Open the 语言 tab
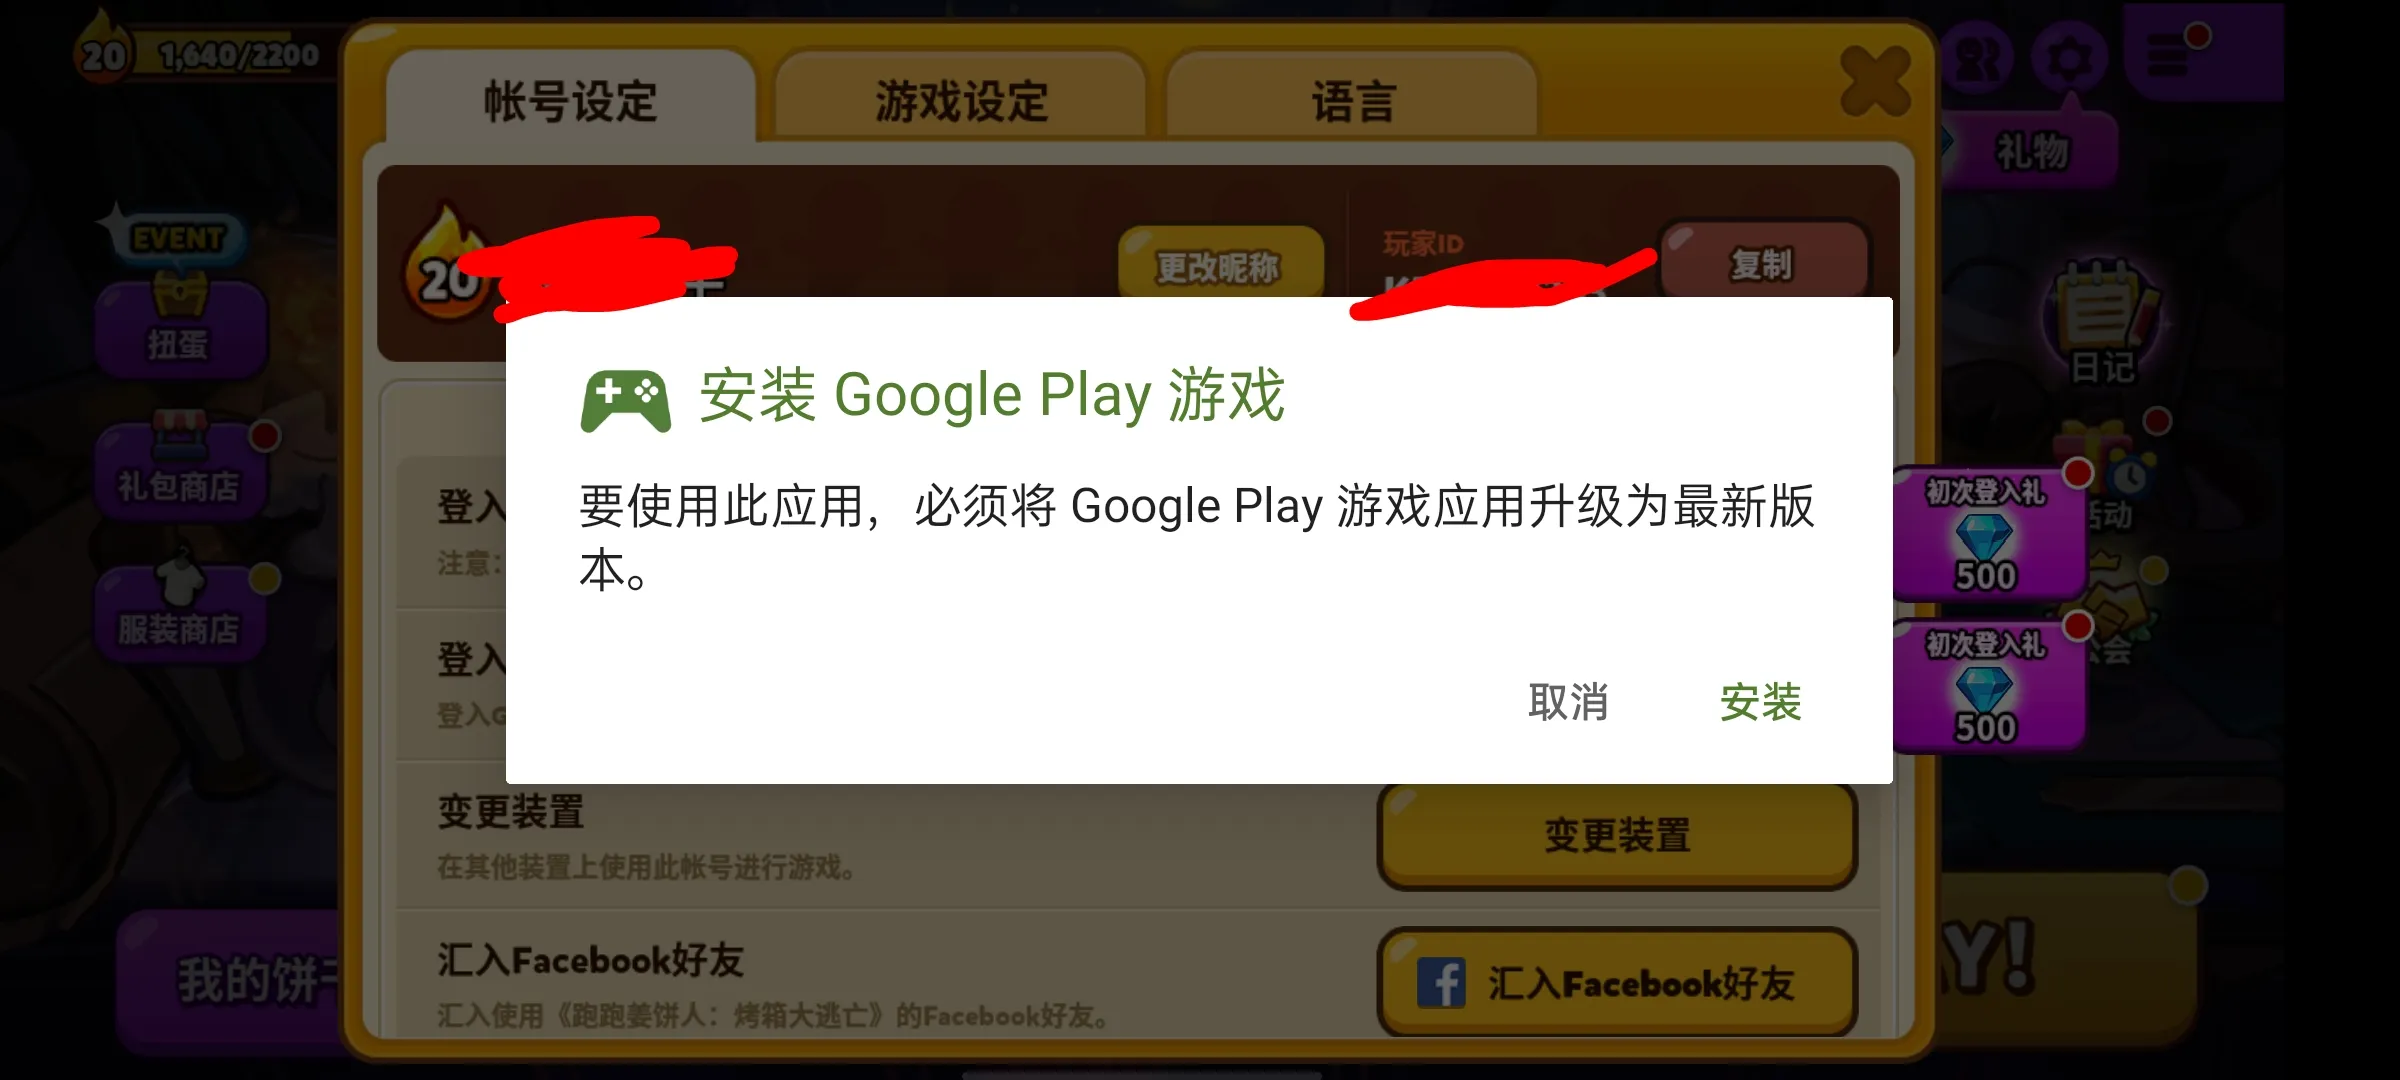2400x1080 pixels. click(x=1352, y=100)
